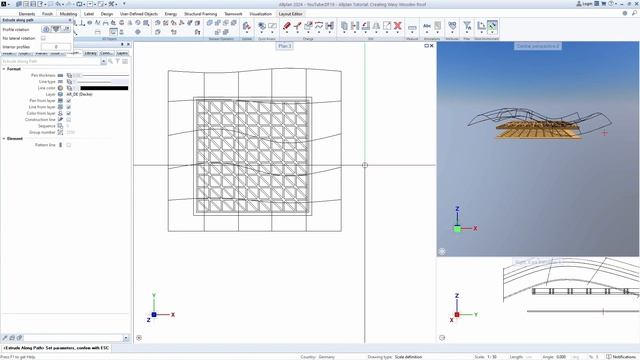Click the Central perspective viewport label
Screen dimensions: 640x360
pos(538,46)
